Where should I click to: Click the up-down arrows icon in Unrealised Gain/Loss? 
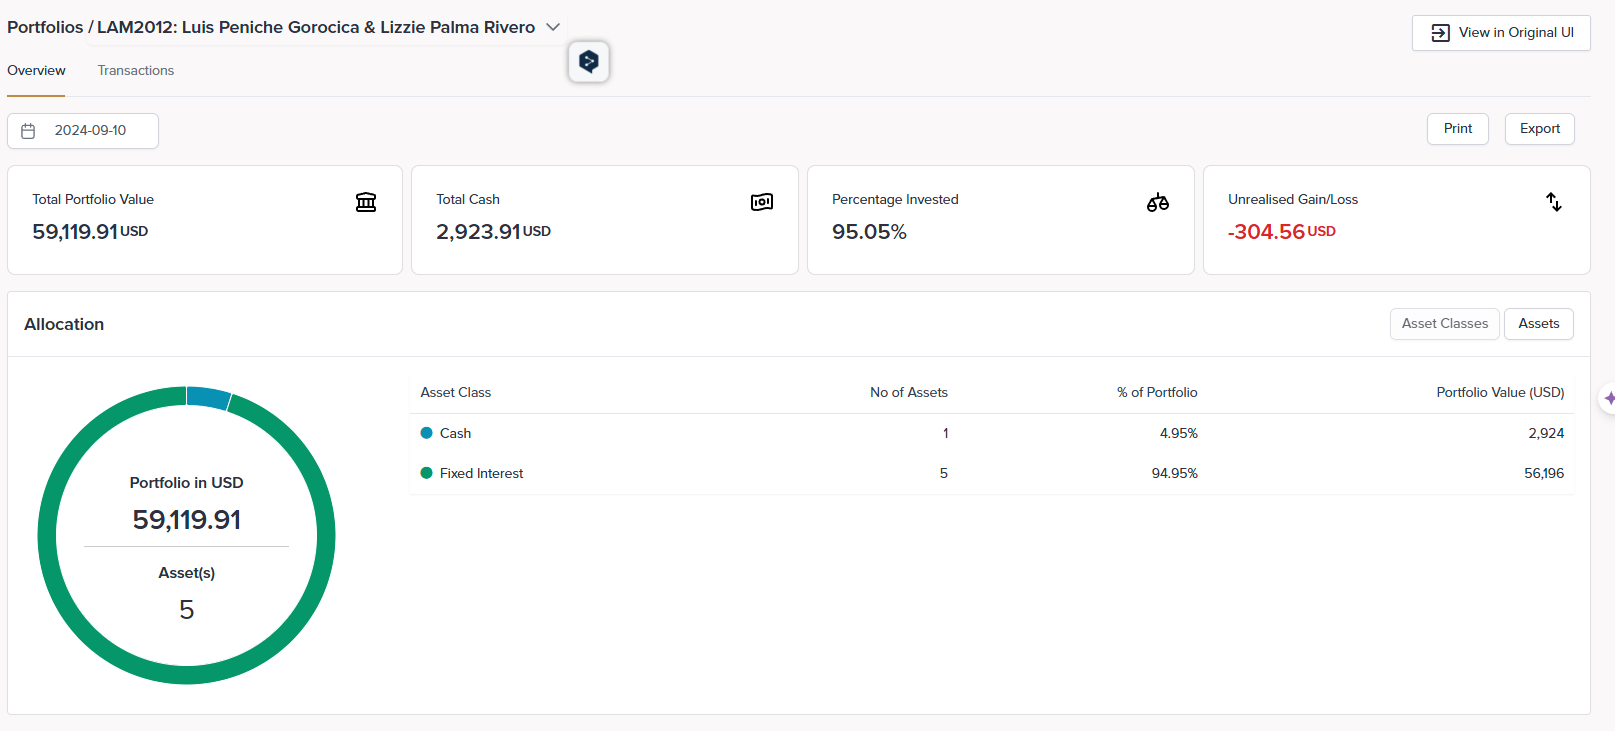[1553, 202]
